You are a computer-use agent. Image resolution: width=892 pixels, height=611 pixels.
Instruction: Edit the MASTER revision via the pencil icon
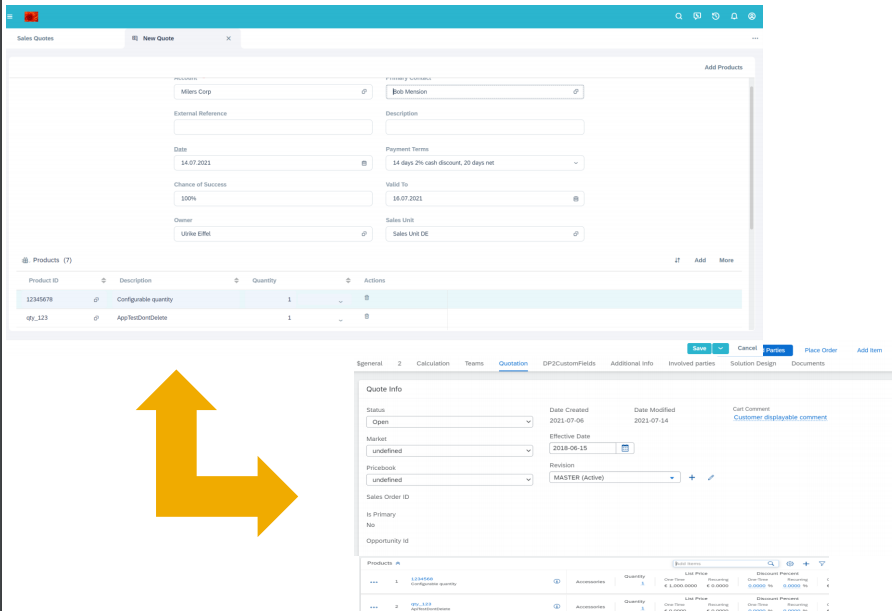[711, 478]
